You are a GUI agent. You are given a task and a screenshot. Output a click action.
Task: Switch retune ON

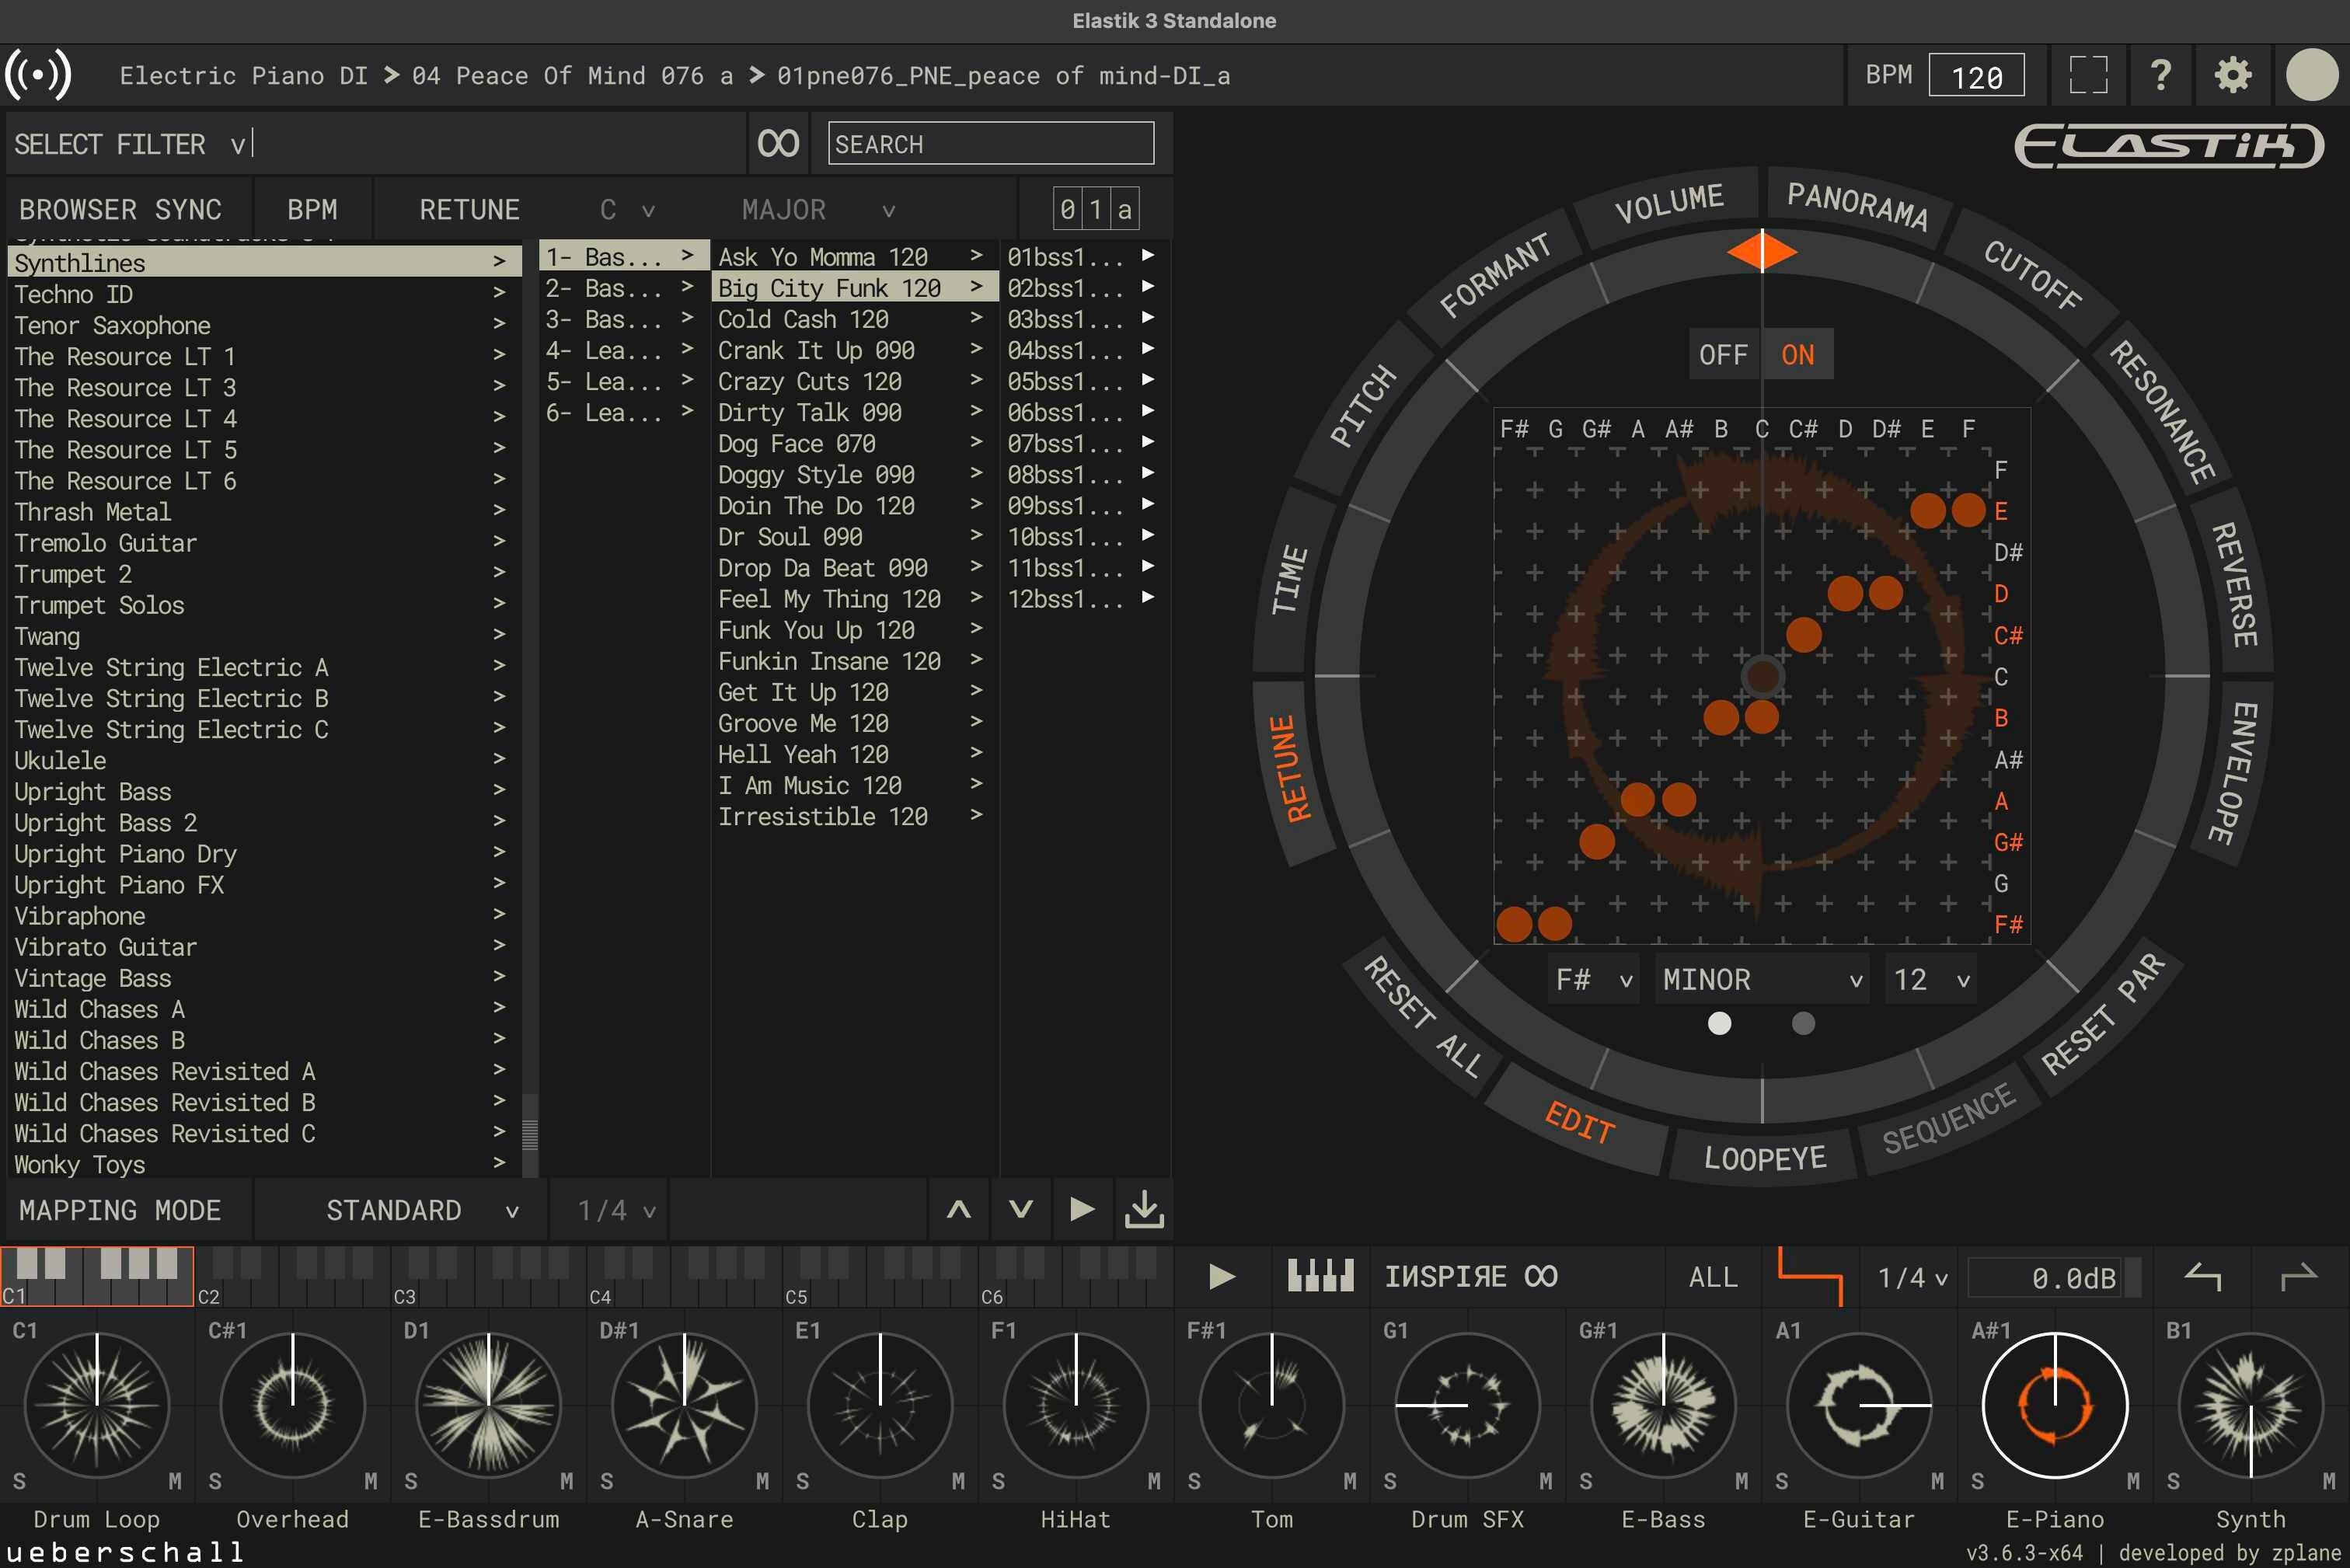(x=1798, y=354)
